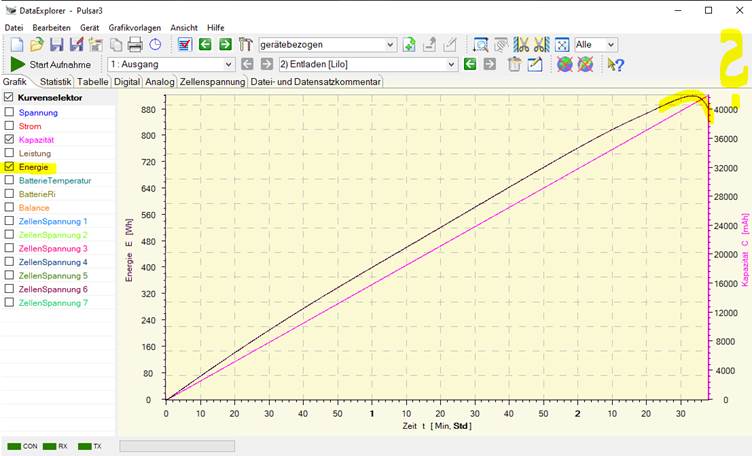
Task: Open the Grafikvorlagen menu
Action: [x=135, y=28]
